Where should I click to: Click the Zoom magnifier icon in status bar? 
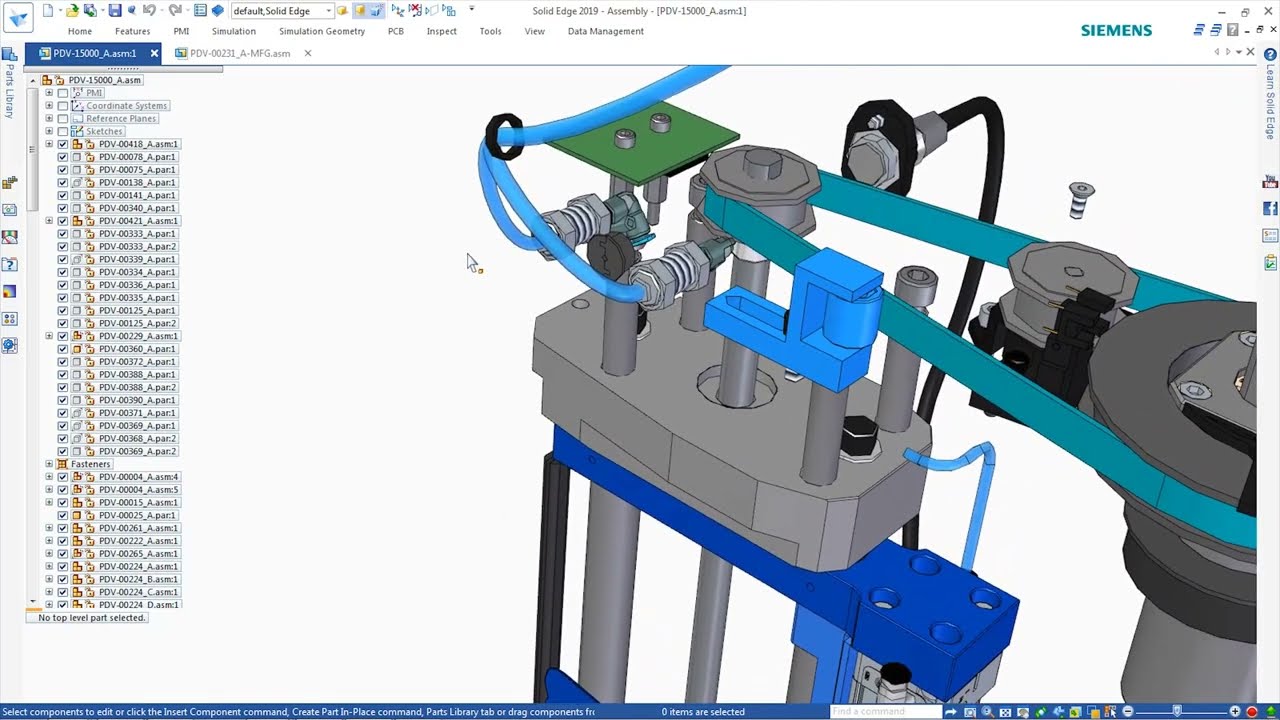(x=987, y=712)
